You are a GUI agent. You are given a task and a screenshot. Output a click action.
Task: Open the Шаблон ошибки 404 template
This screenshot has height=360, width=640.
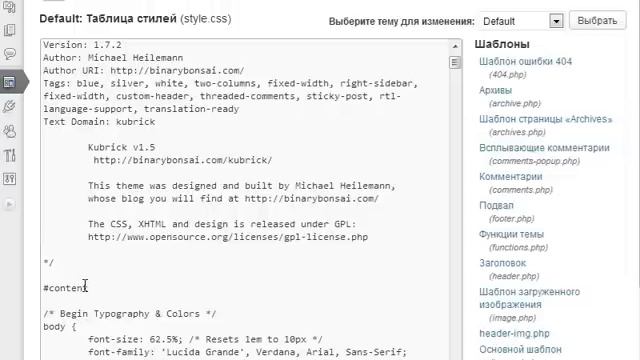pos(525,62)
